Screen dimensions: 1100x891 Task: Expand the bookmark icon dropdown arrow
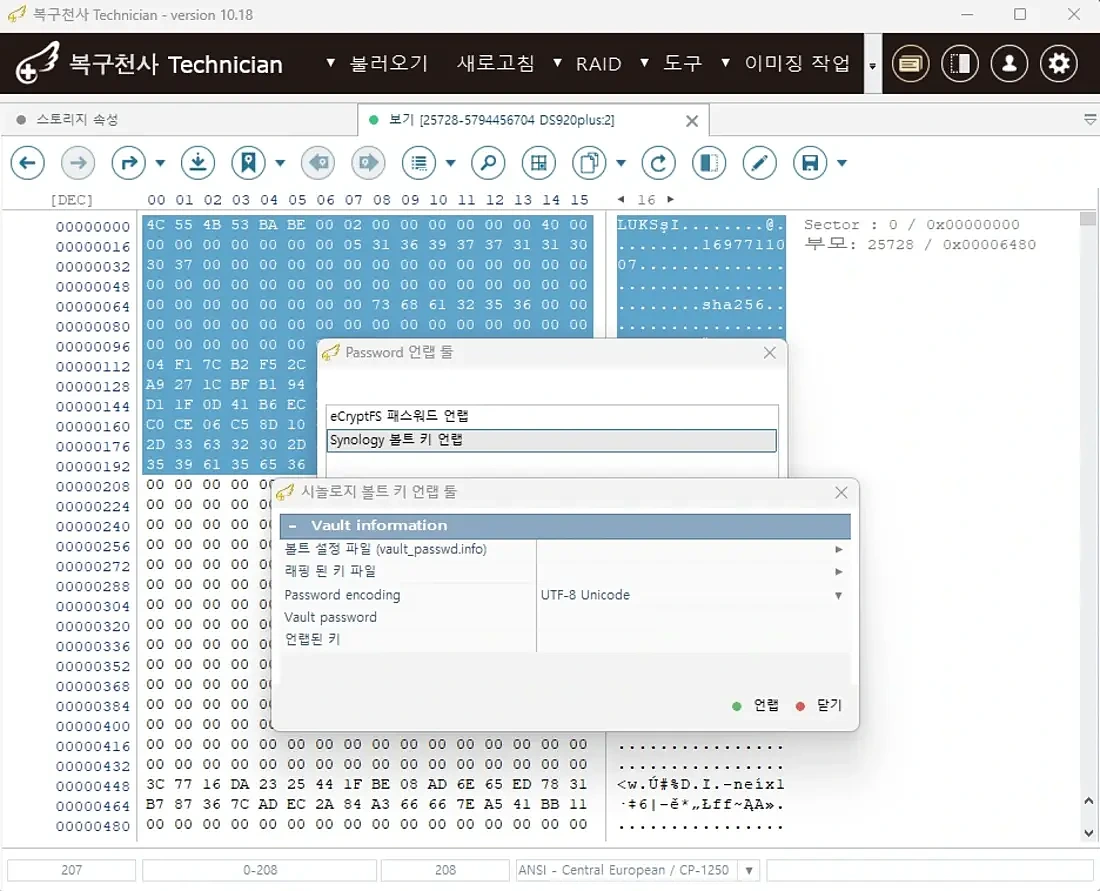[280, 163]
